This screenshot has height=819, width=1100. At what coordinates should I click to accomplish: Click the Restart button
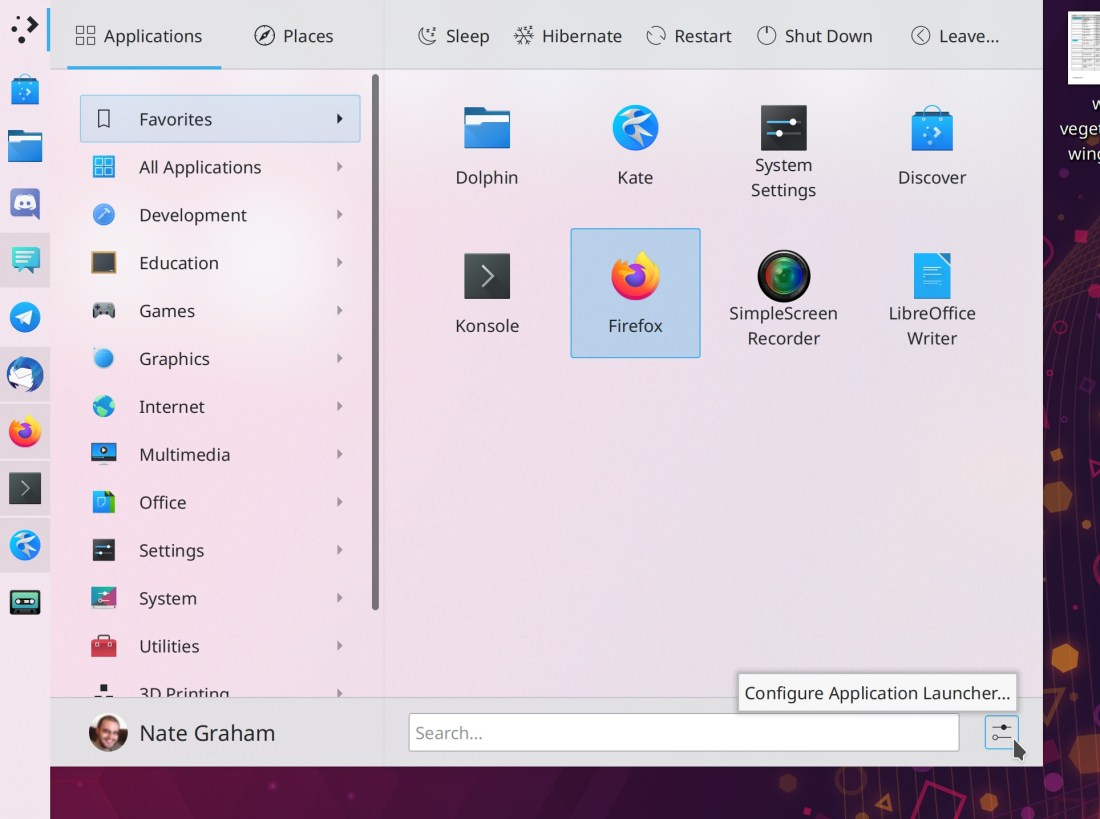tap(689, 36)
